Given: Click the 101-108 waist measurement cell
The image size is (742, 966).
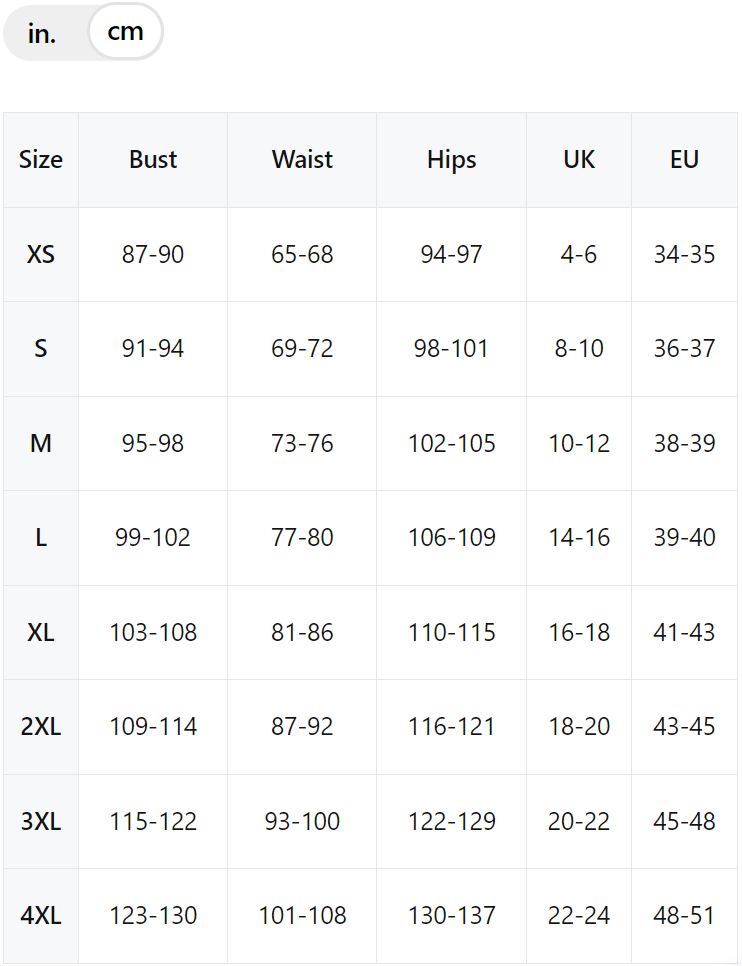Looking at the screenshot, I should point(302,916).
